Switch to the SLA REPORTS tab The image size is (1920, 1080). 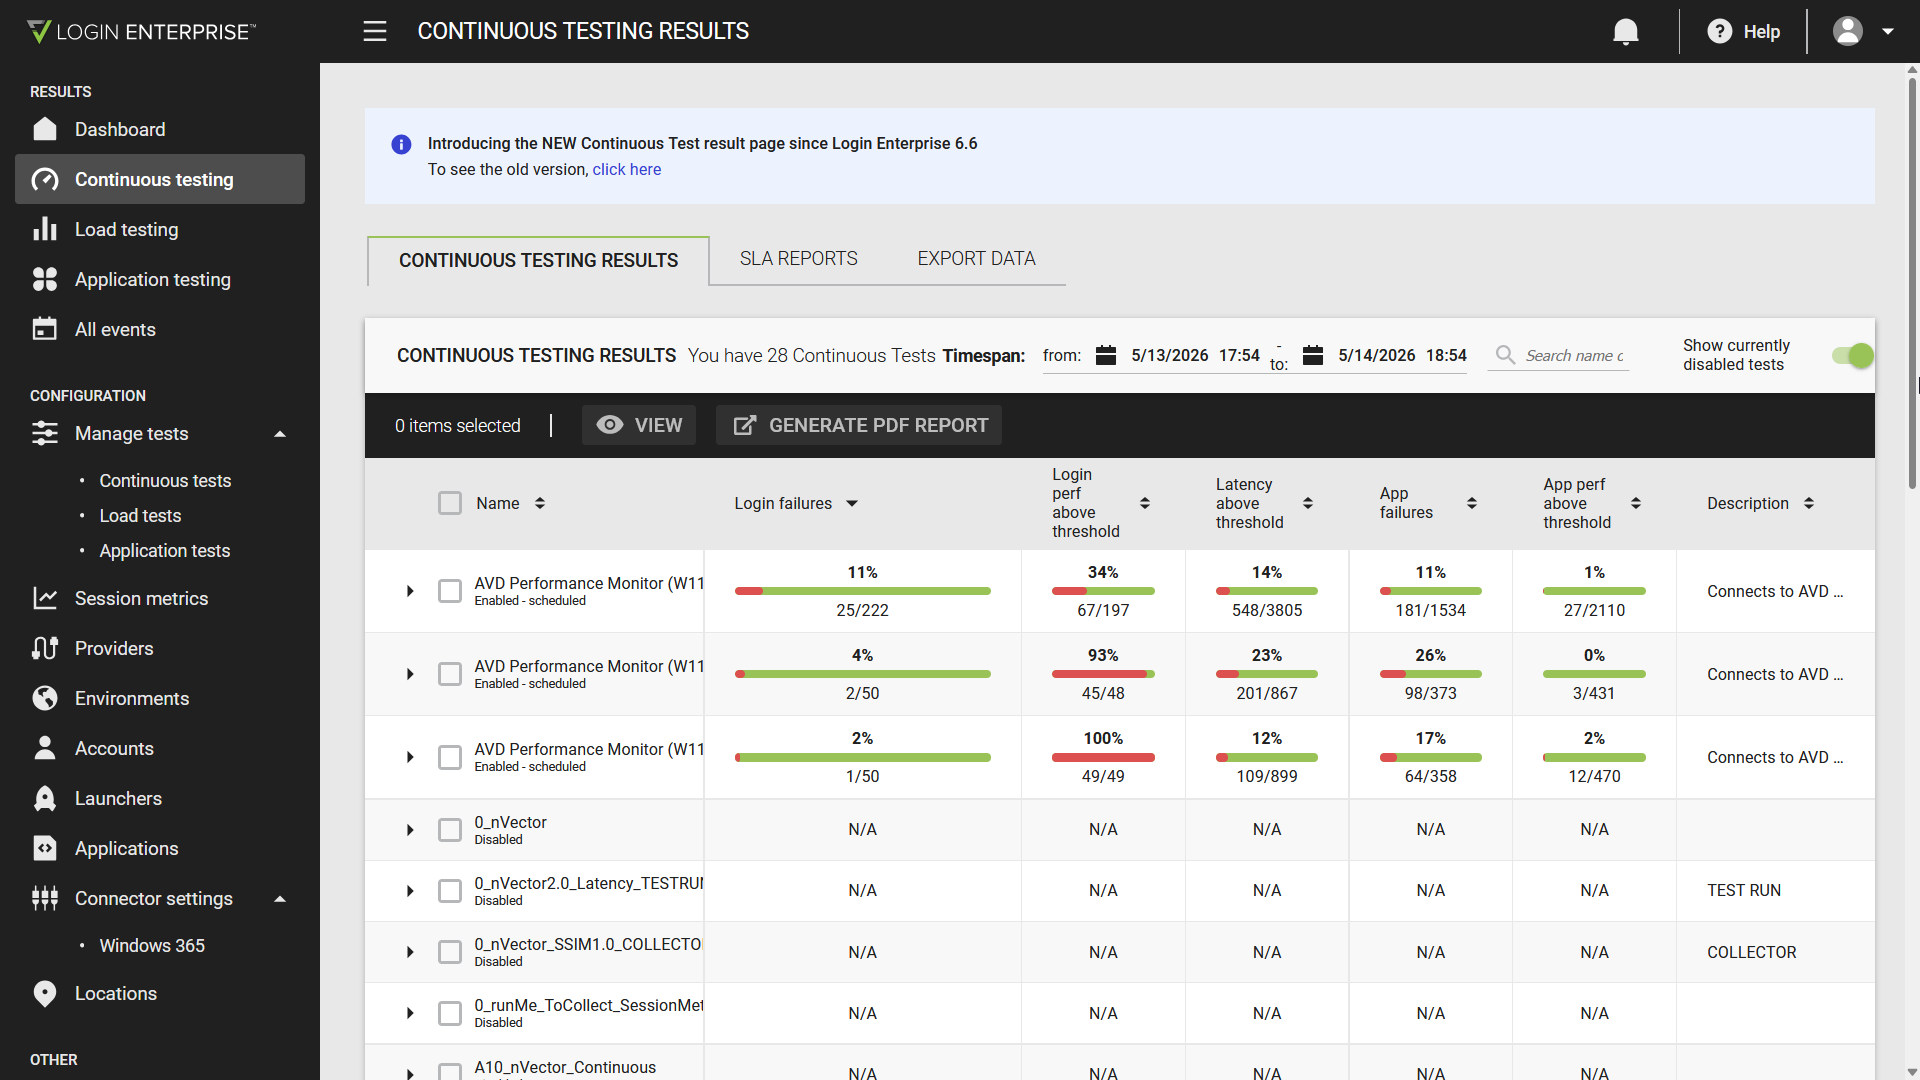[x=799, y=259]
